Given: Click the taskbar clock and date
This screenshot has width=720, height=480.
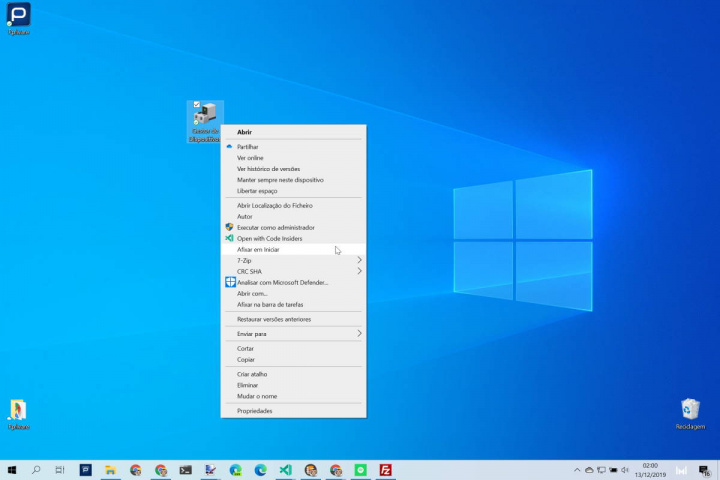Looking at the screenshot, I should [x=649, y=470].
